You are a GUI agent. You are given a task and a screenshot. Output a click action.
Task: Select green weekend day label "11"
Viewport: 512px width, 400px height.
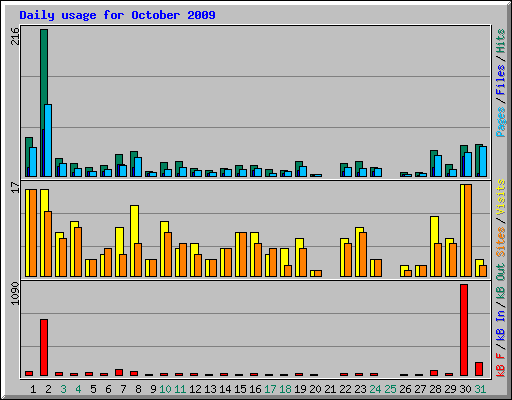[x=180, y=389]
